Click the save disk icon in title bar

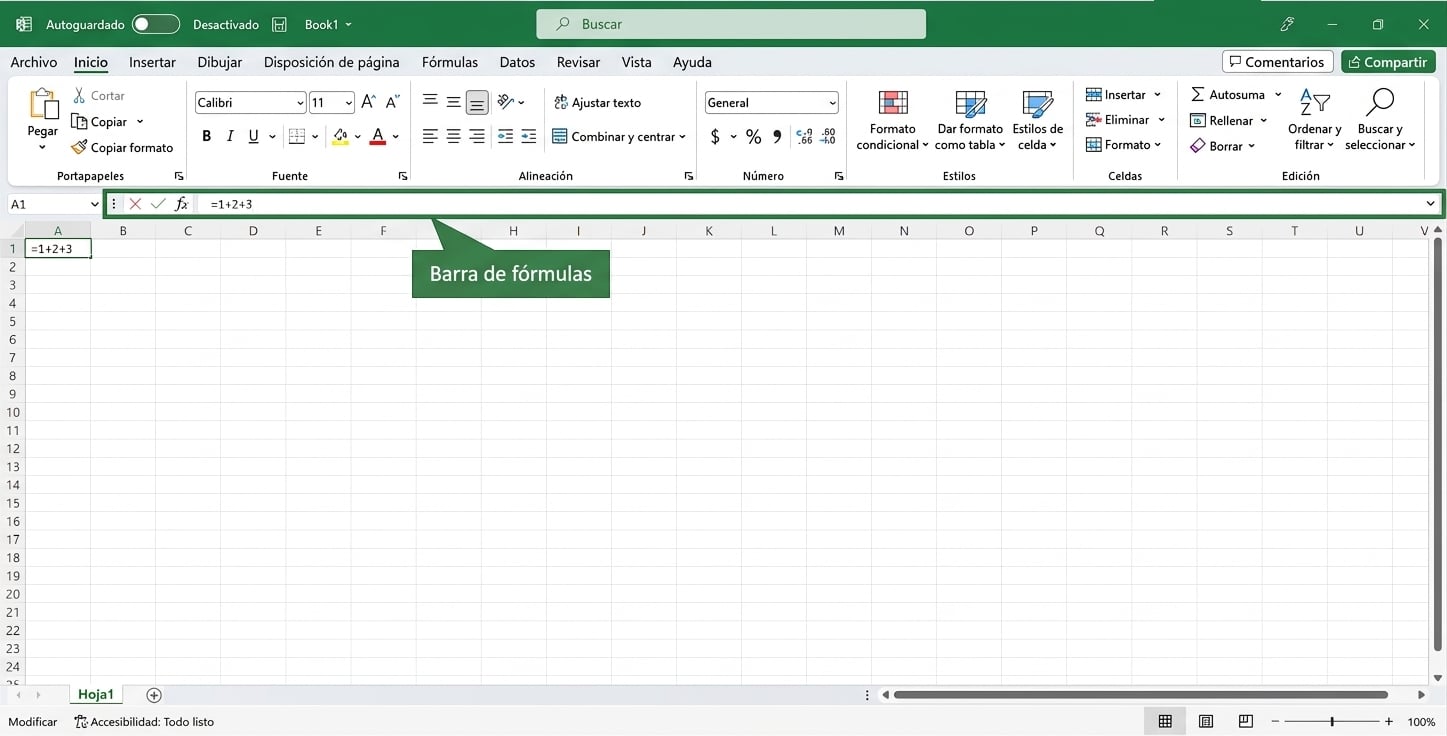[280, 24]
